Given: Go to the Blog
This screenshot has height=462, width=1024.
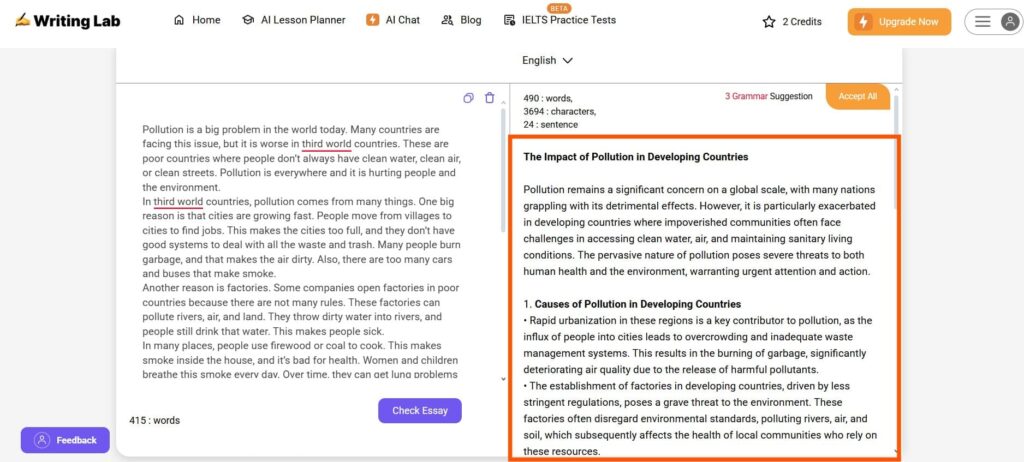Looking at the screenshot, I should [461, 20].
